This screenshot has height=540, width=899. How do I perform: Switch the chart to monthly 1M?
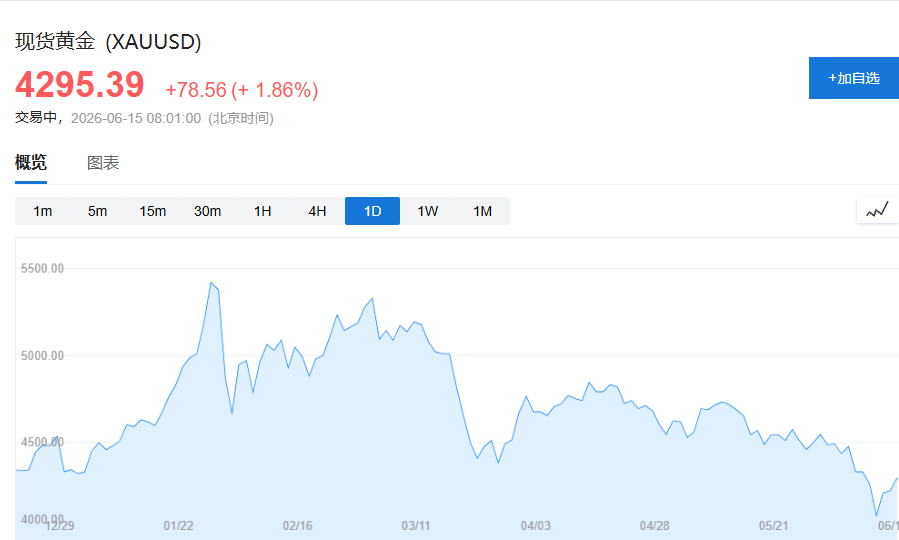coord(483,211)
